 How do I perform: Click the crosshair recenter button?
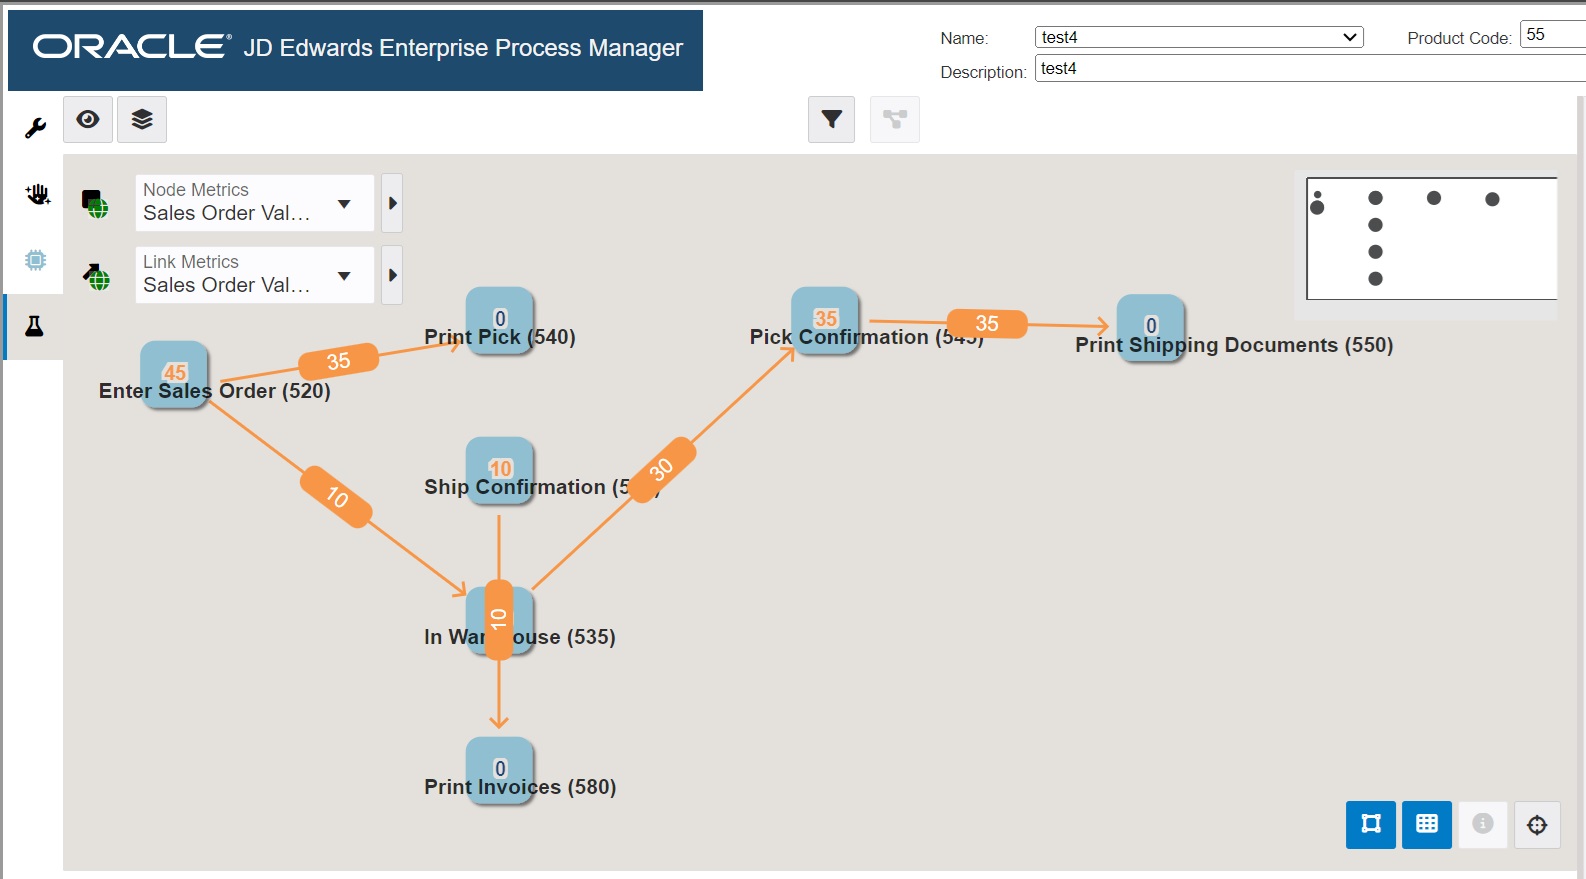pos(1537,825)
